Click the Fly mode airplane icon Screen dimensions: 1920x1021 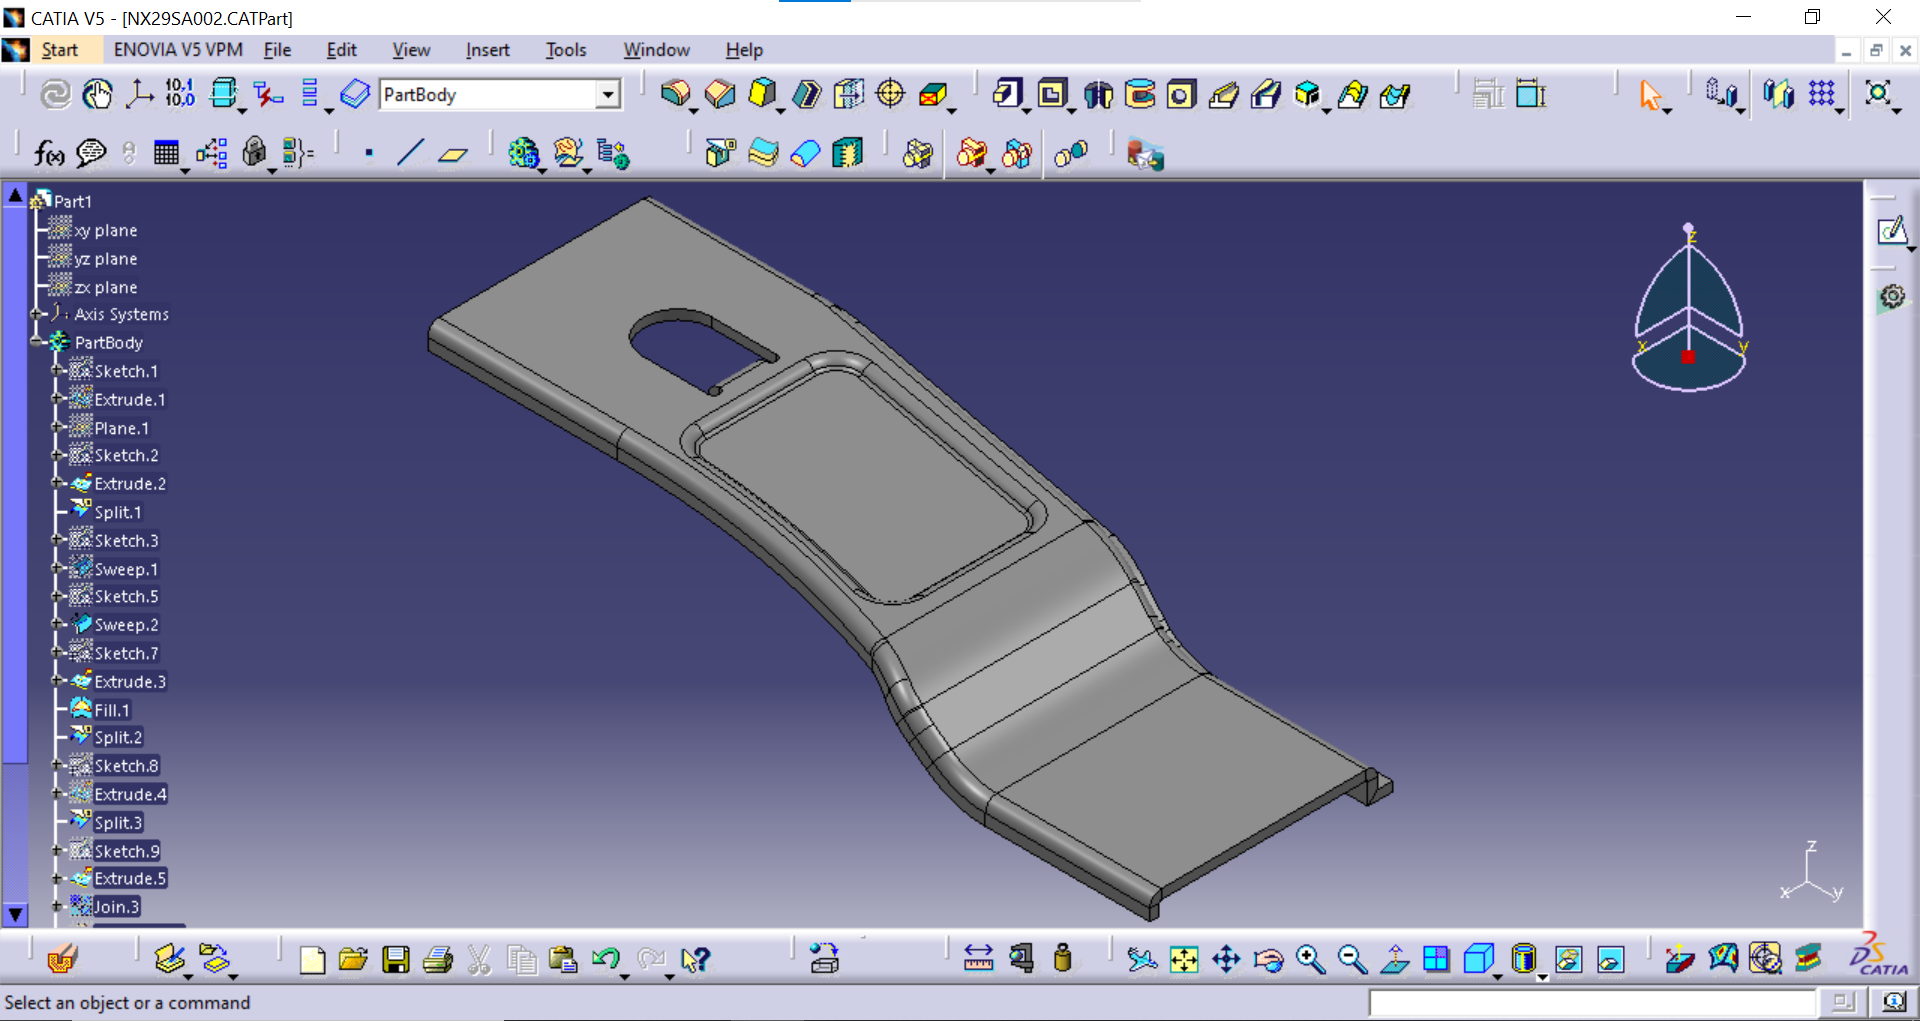[x=1141, y=960]
